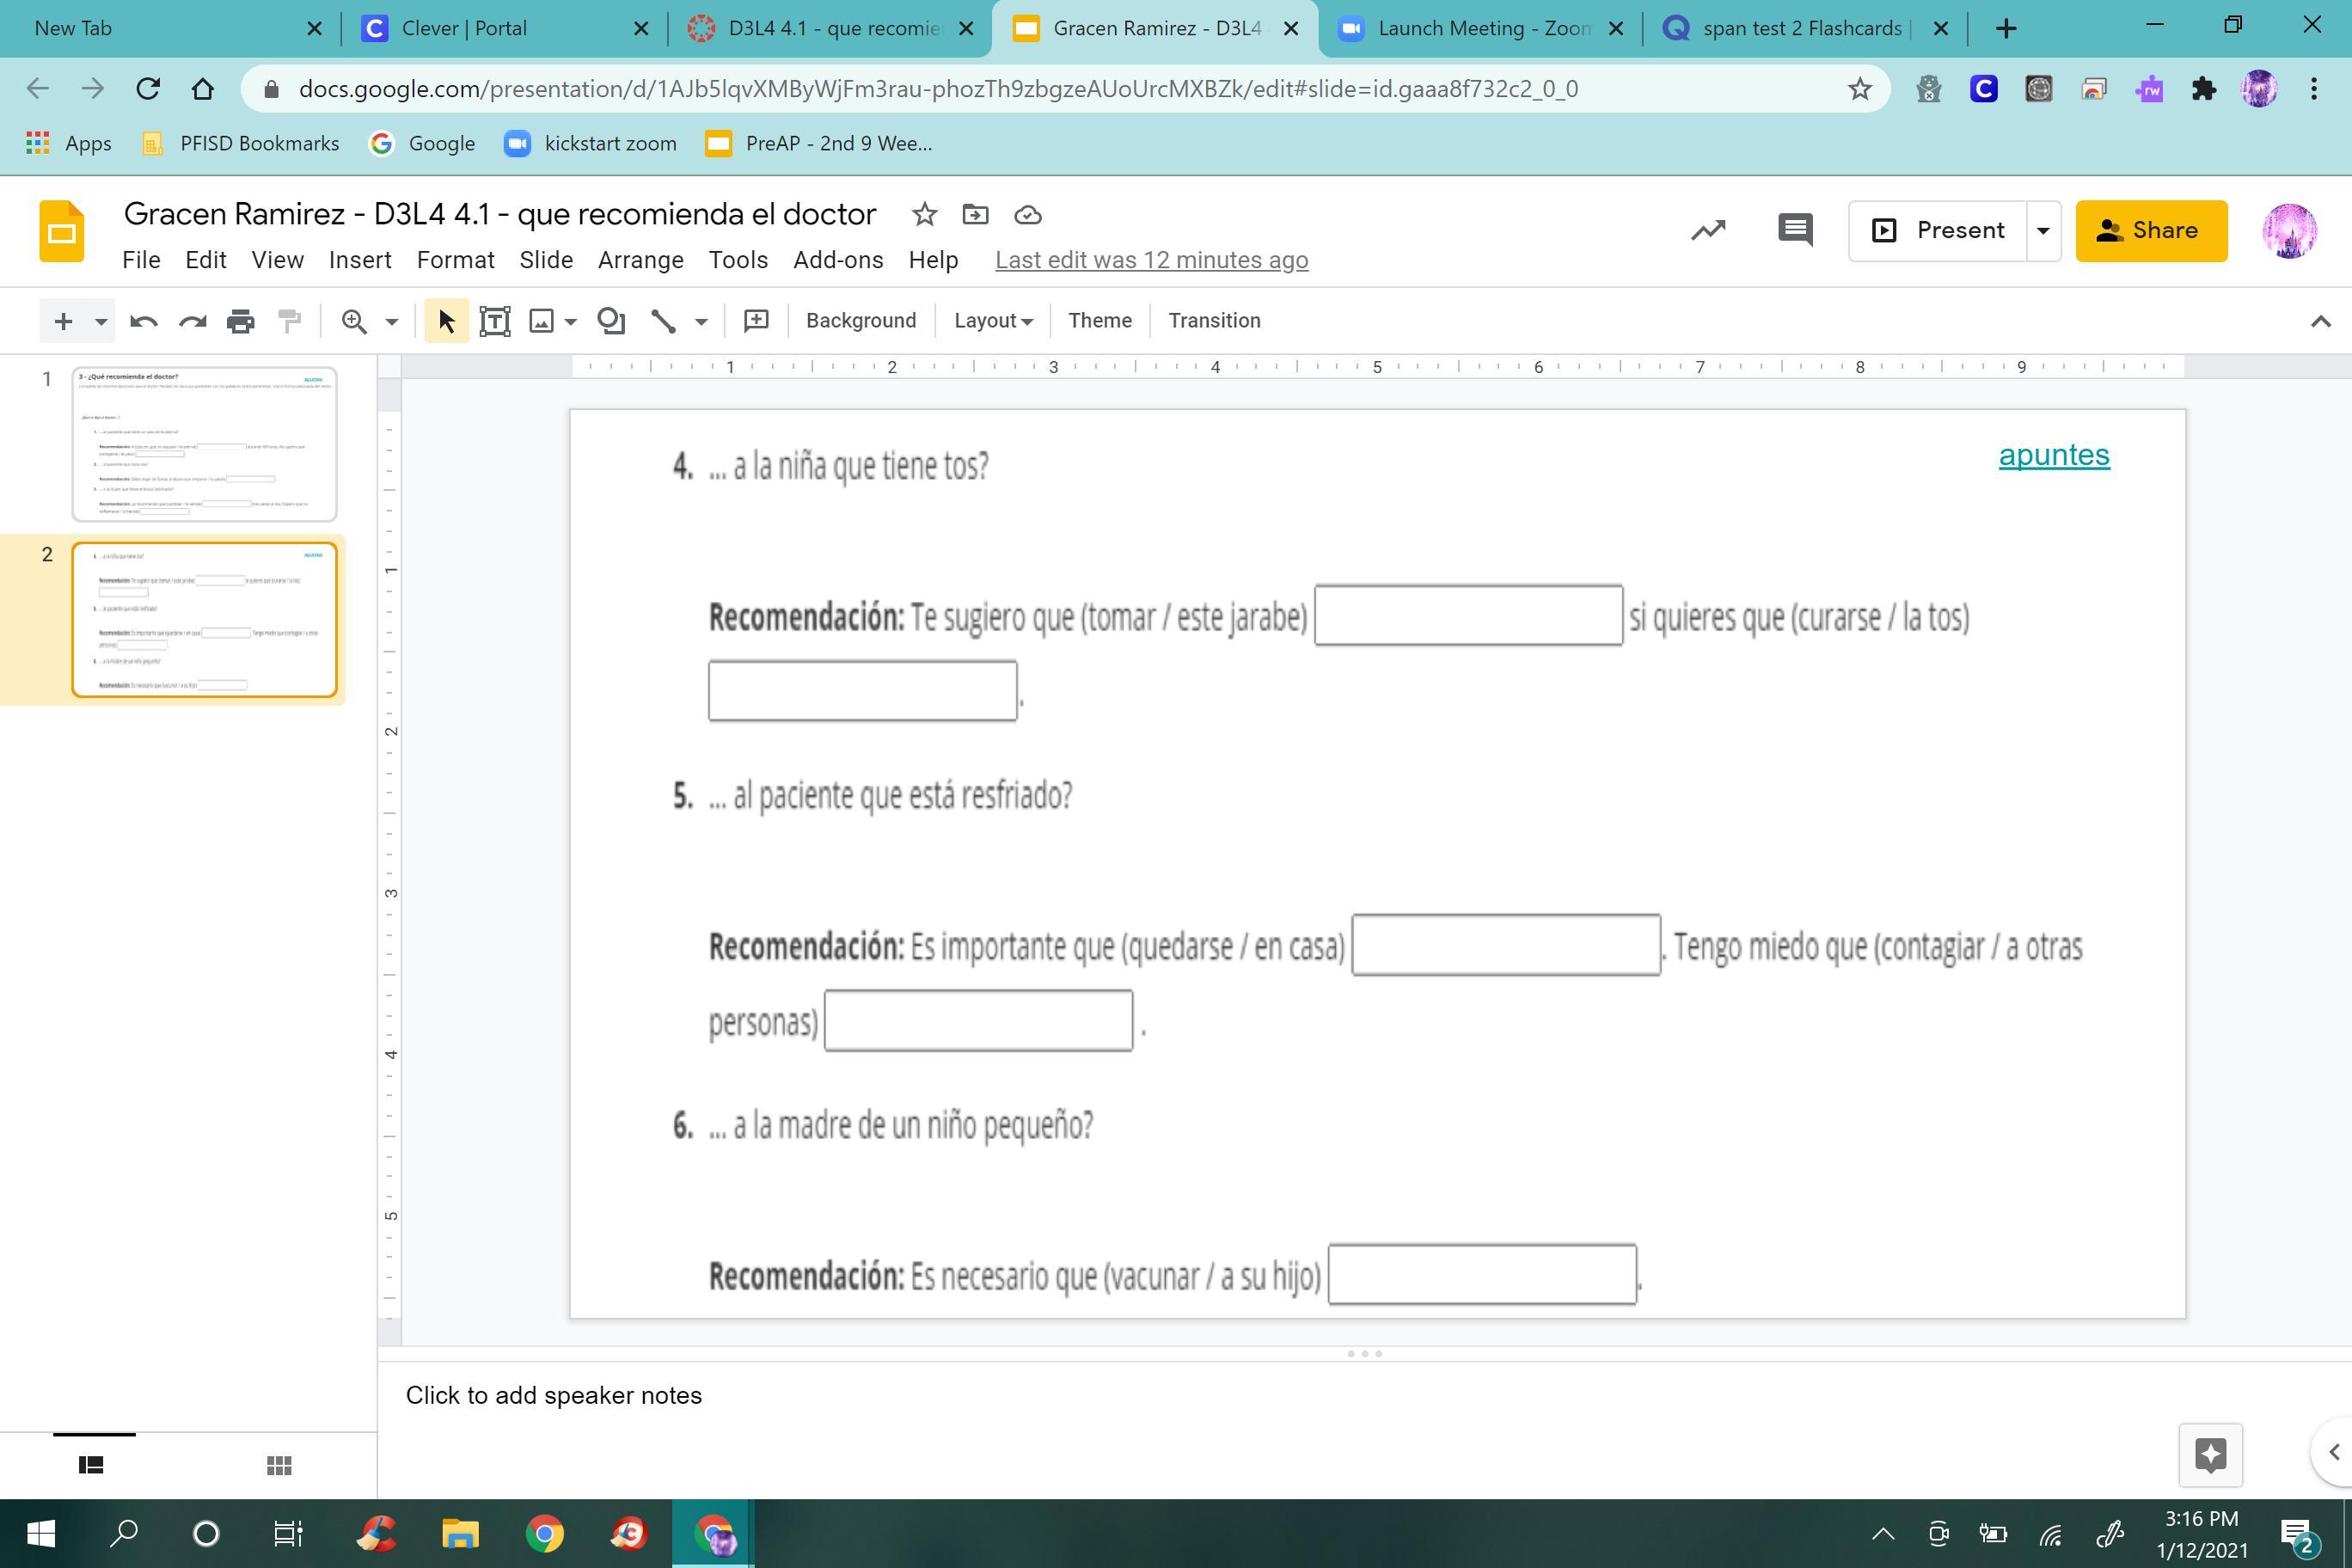Open comment history speech bubble icon
The width and height of the screenshot is (2352, 1568).
tap(1795, 230)
